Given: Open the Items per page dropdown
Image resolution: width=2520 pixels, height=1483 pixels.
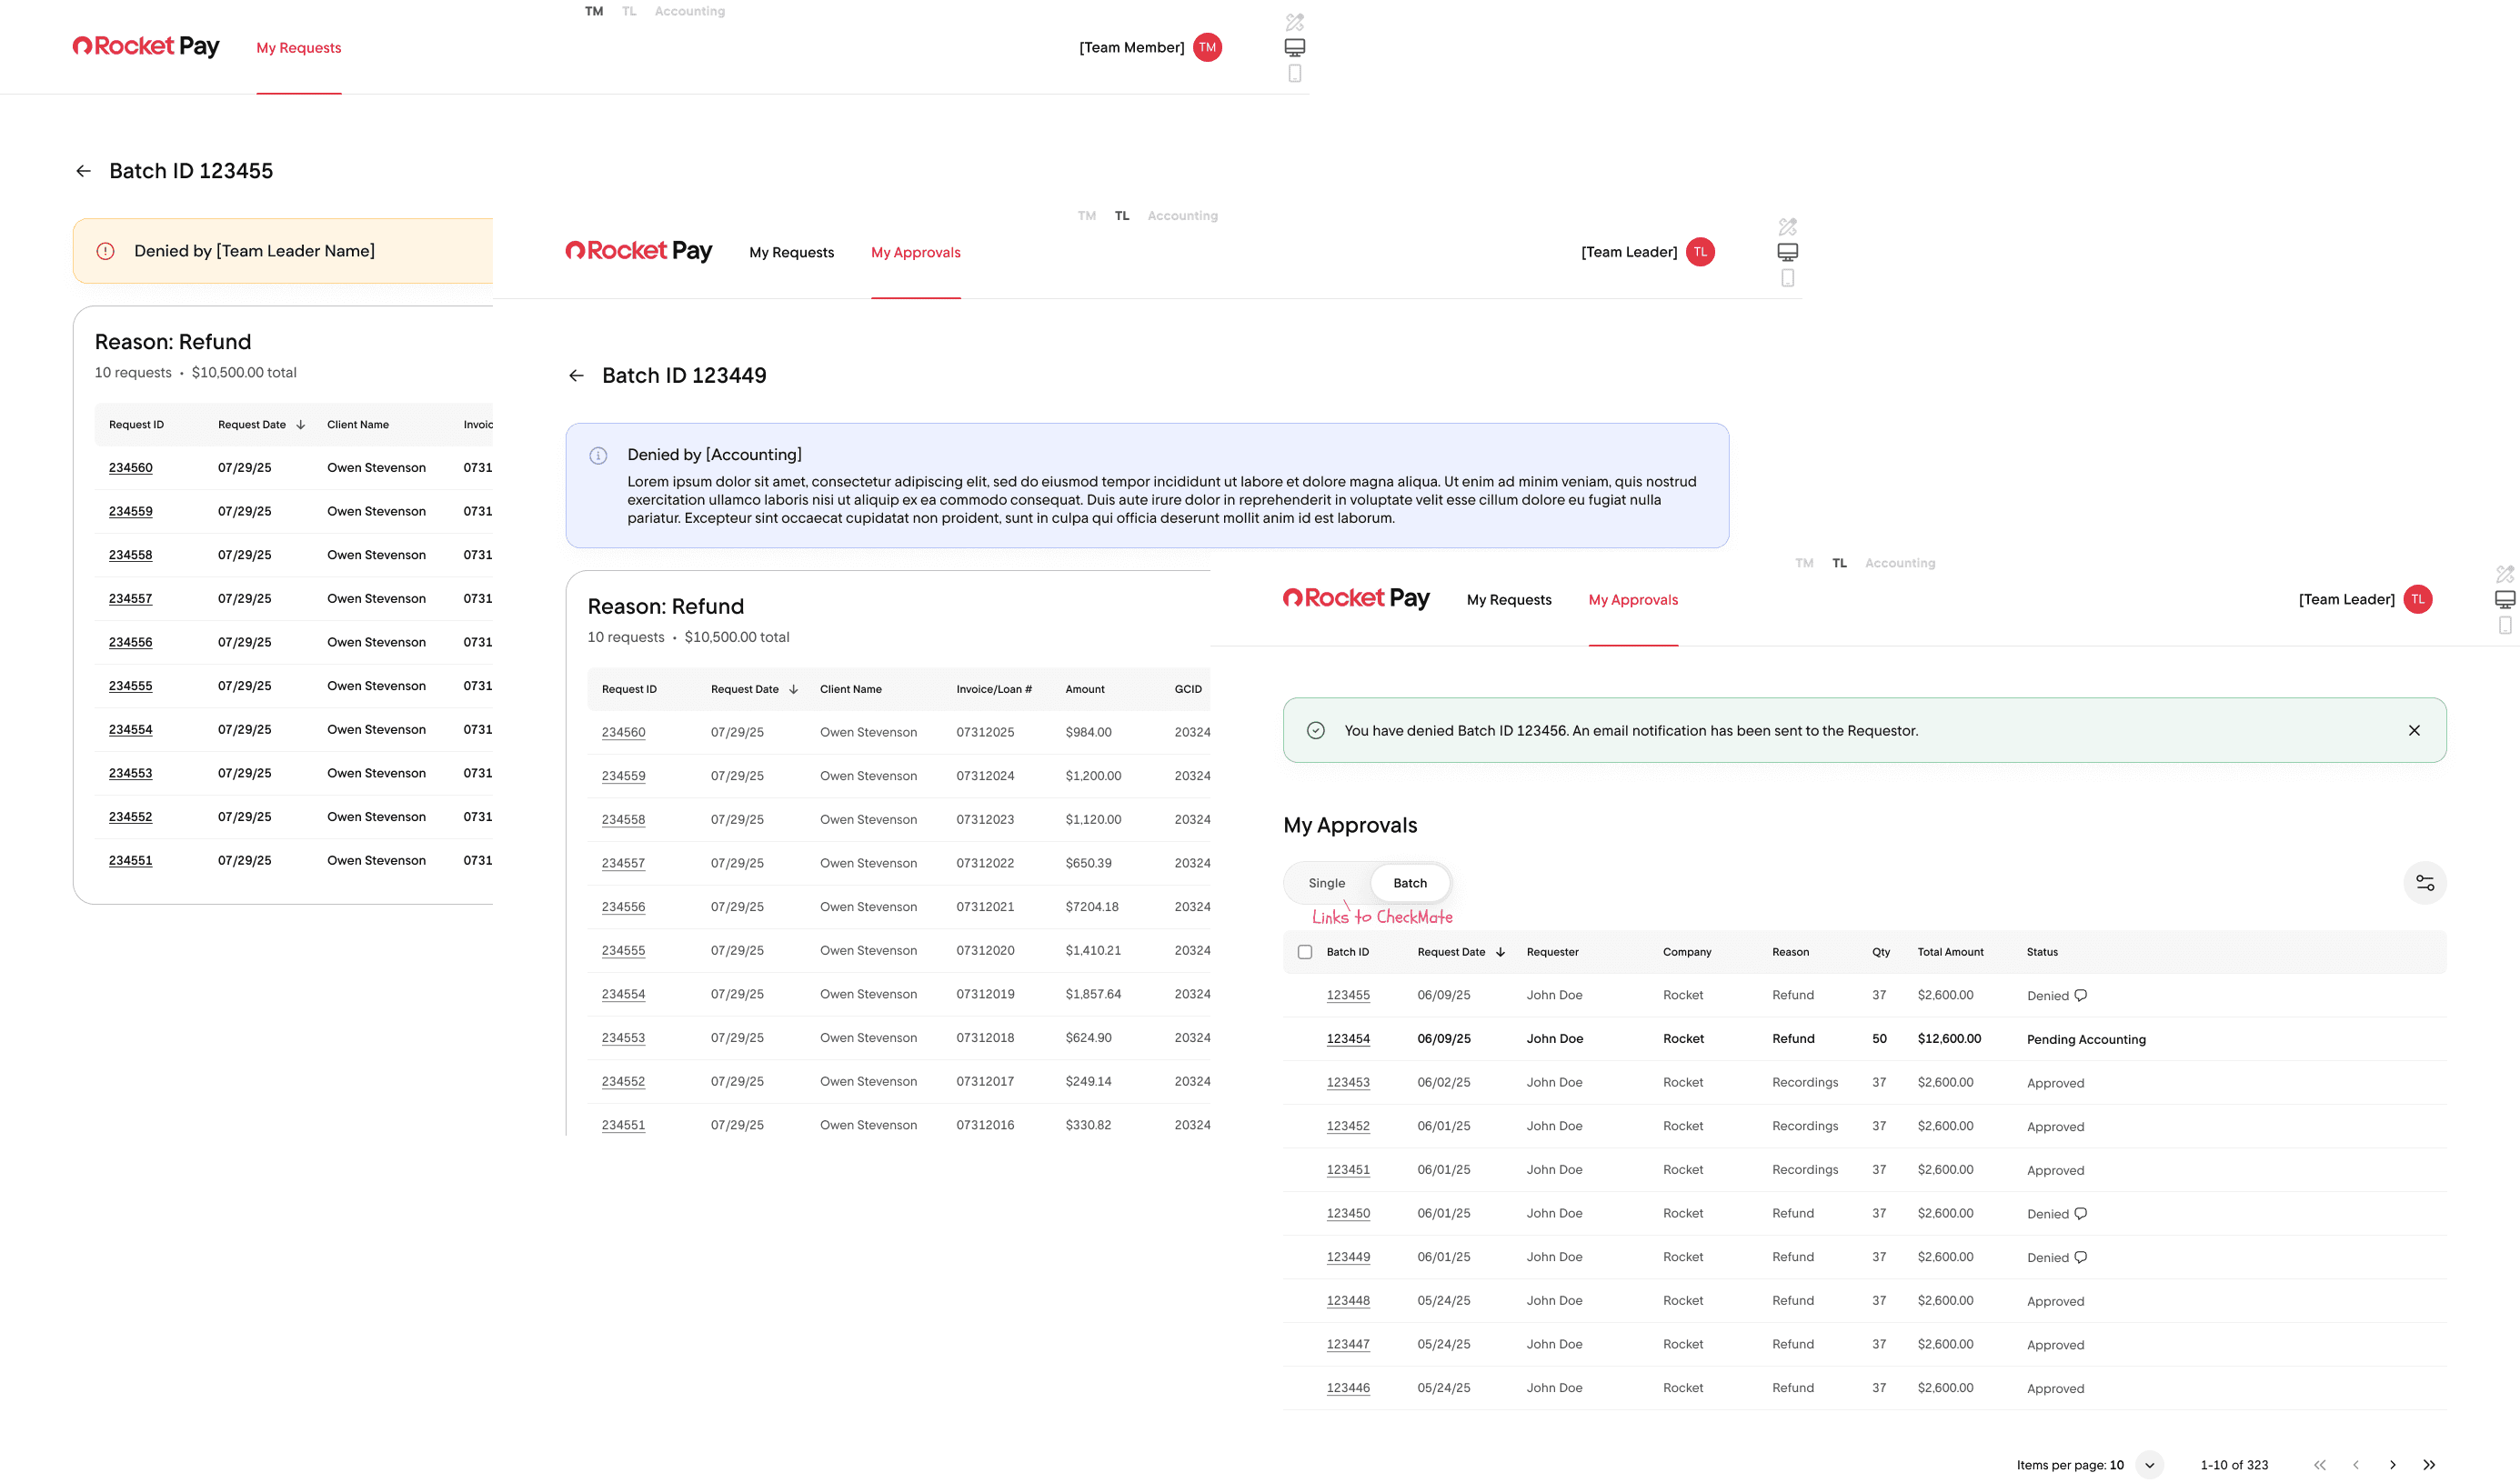Looking at the screenshot, I should point(2148,1465).
